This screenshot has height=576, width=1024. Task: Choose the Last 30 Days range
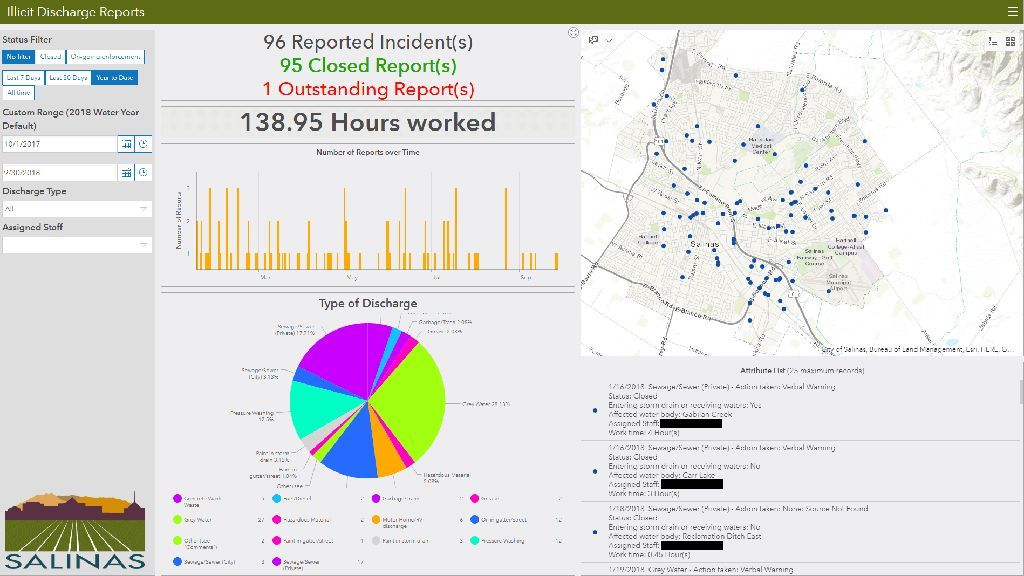coord(68,77)
